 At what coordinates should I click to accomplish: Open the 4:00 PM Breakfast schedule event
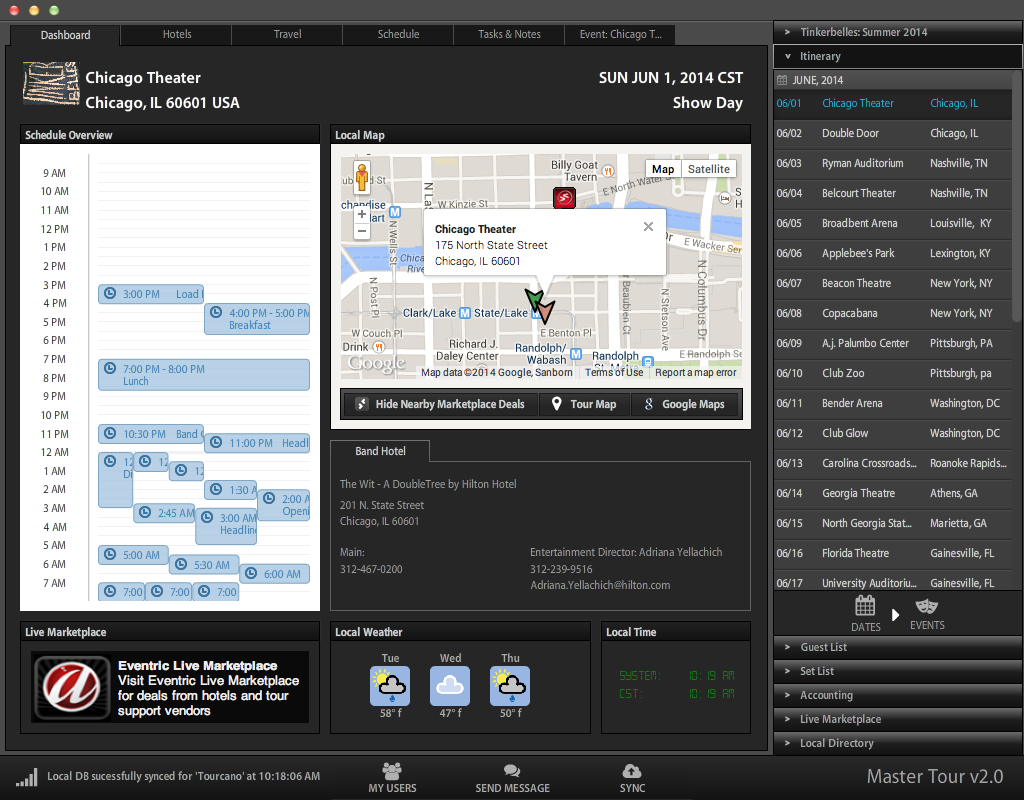[257, 319]
